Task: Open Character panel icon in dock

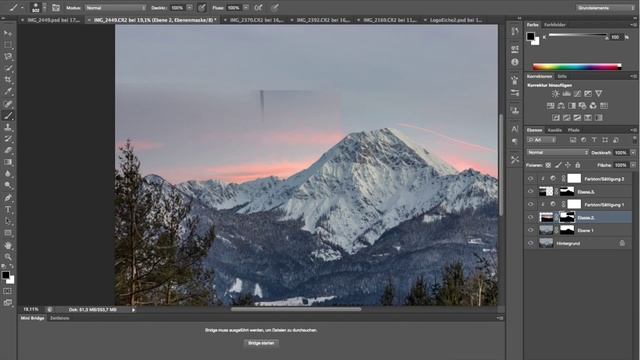Action: pos(515,129)
